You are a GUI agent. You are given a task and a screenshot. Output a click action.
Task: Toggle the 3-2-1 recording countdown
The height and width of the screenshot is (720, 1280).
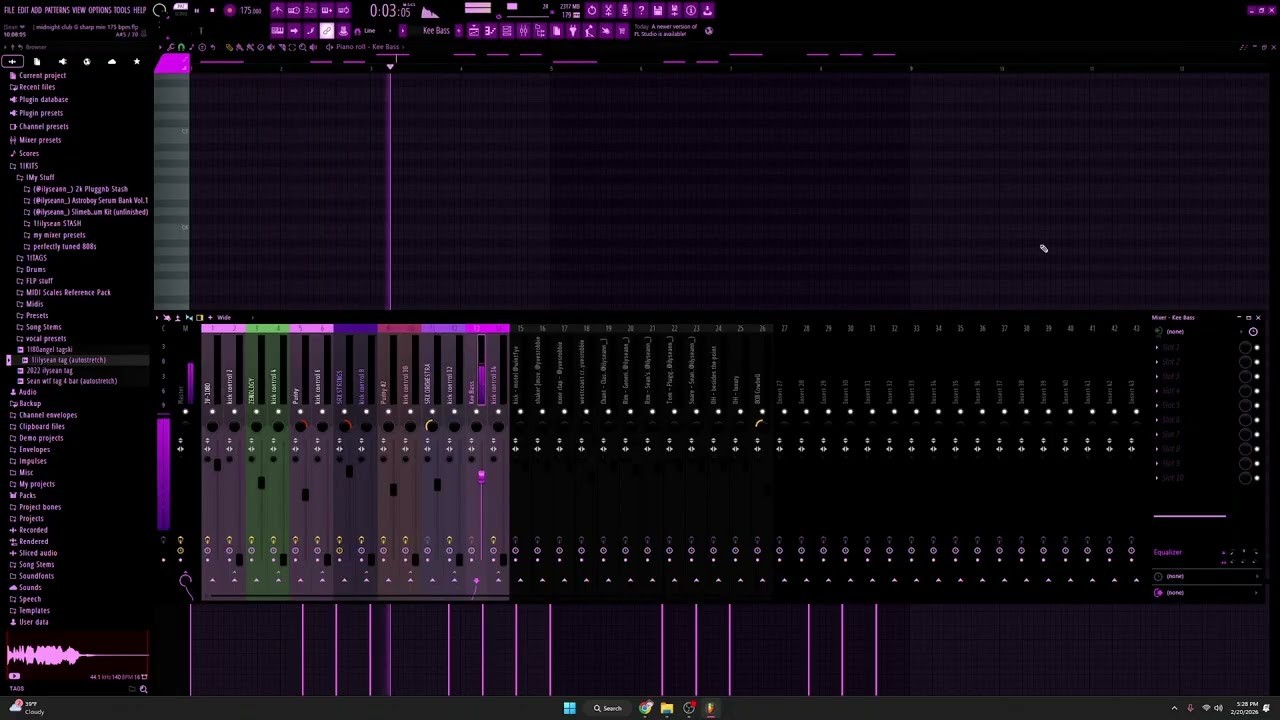[310, 11]
